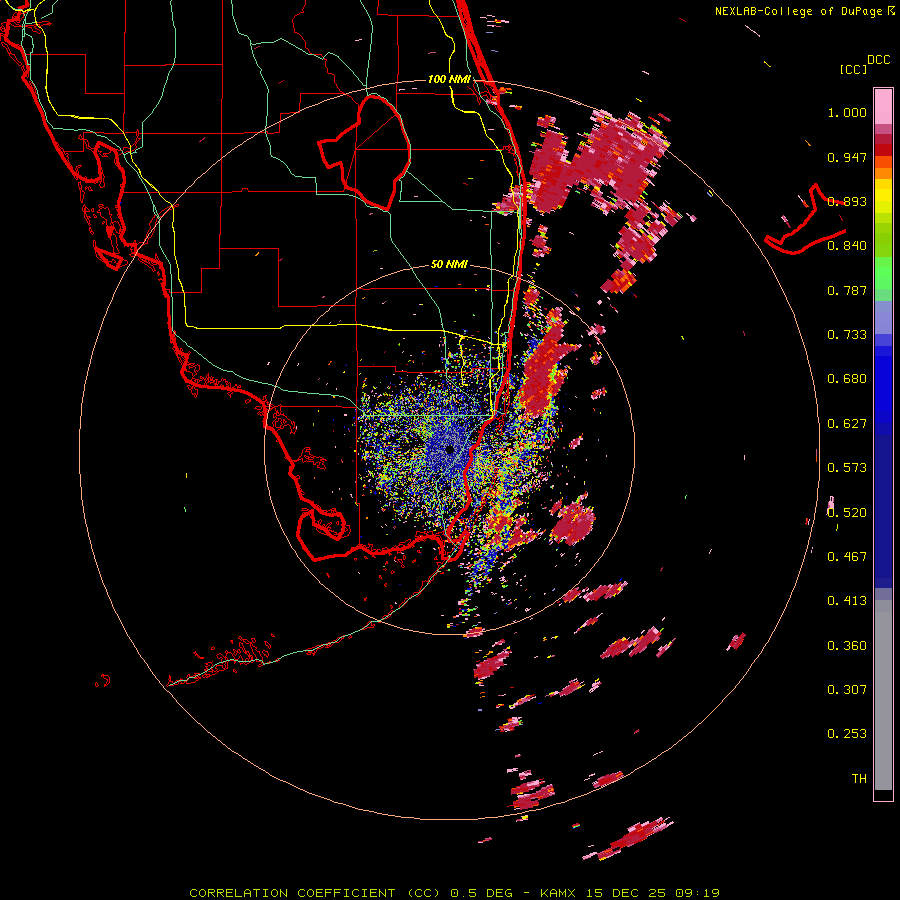900x900 pixels.
Task: Click the 0.413 scale value
Action: click(847, 601)
